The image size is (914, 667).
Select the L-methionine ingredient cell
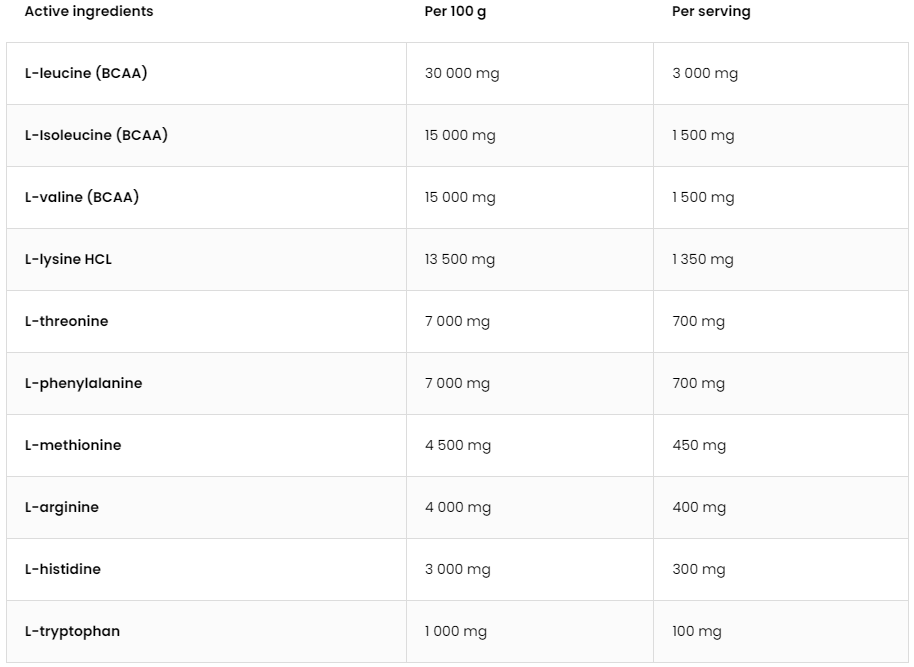point(73,445)
